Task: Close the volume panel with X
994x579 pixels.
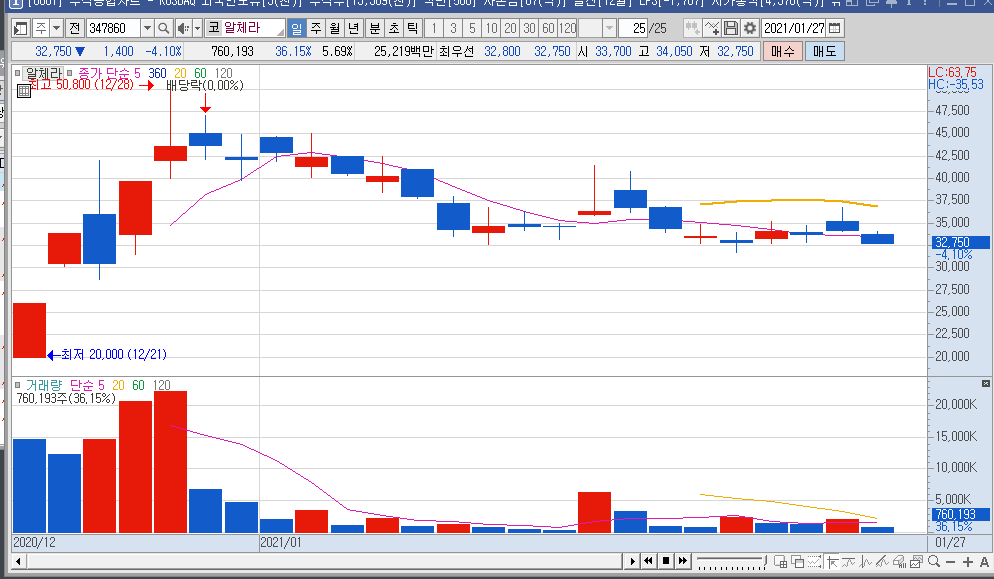Action: (985, 384)
